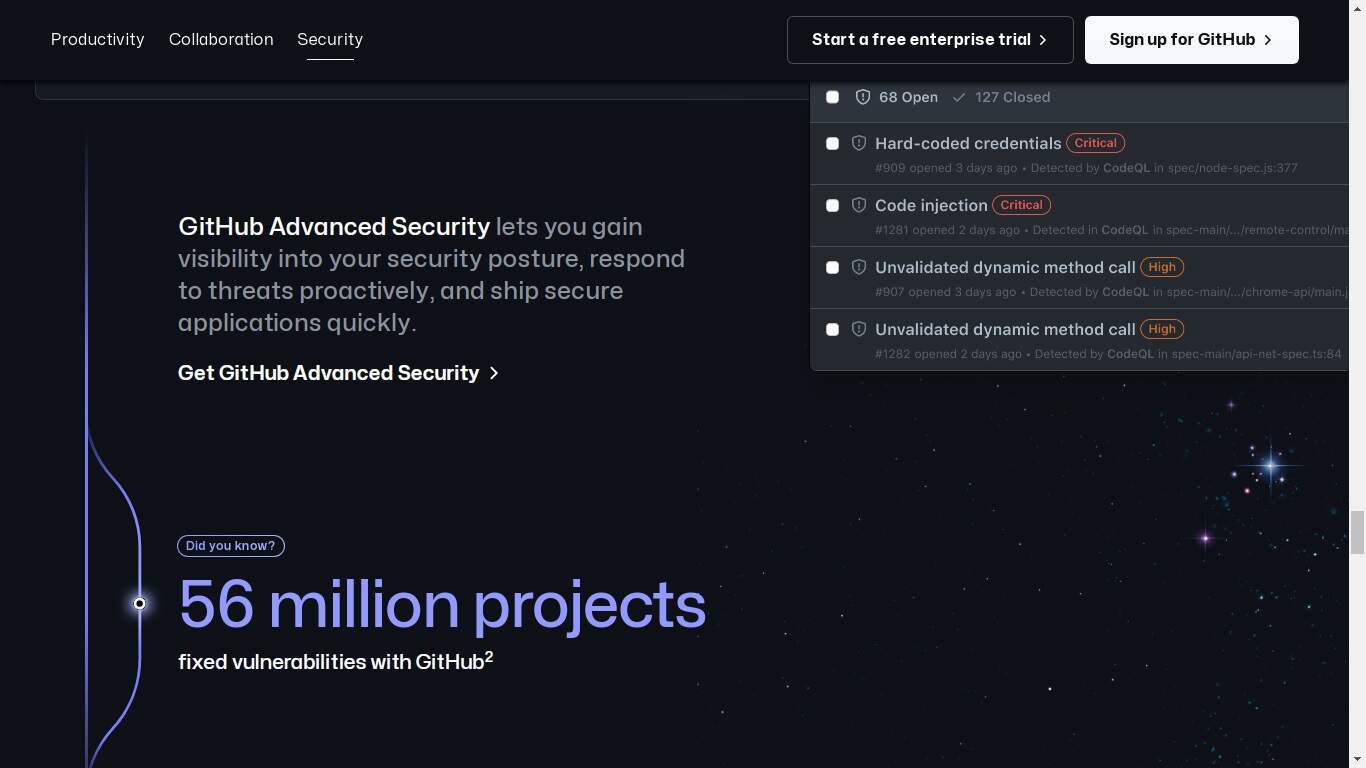Click checkmark icon beside 127 Closed
The image size is (1366, 768).
[x=959, y=97]
